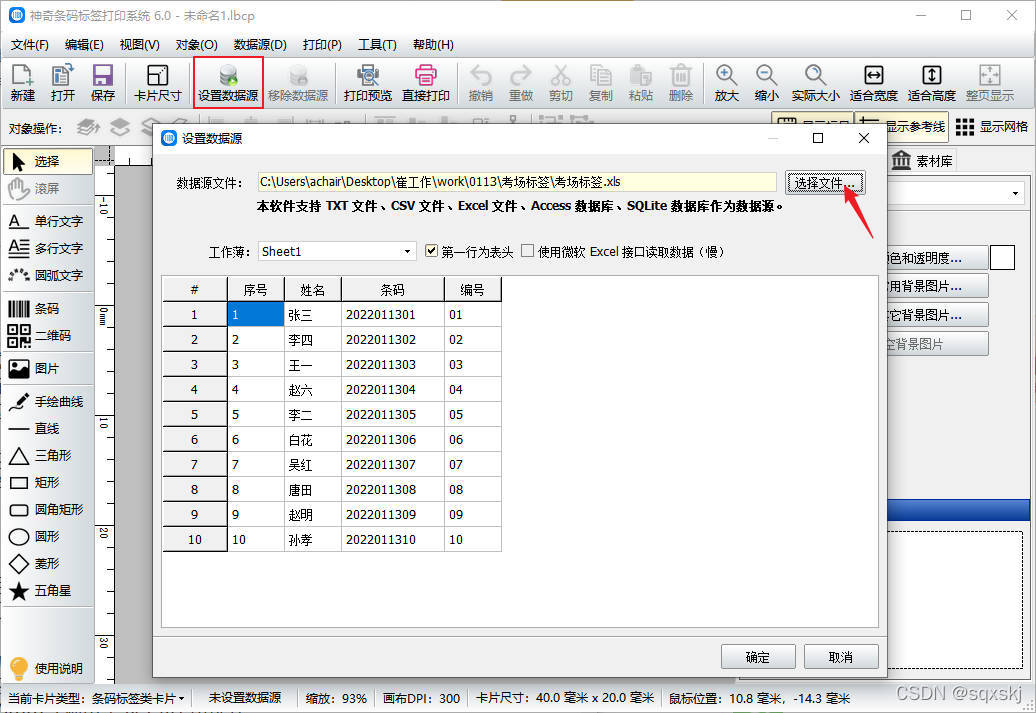
Task: Click the 条码 column header in table
Action: click(392, 289)
